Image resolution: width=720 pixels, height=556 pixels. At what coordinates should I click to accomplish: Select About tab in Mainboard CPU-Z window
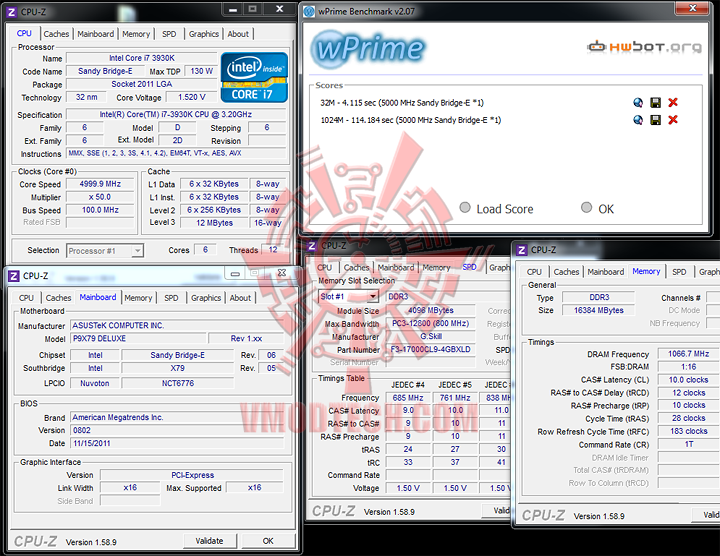(240, 298)
